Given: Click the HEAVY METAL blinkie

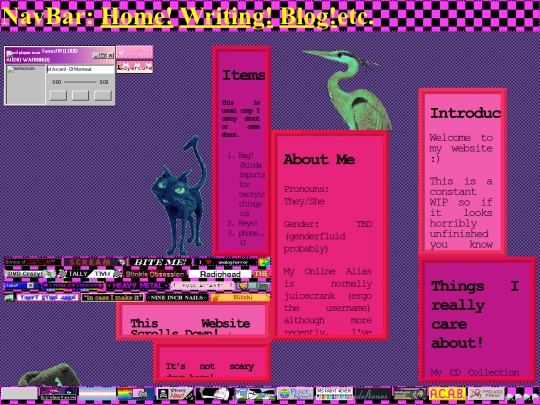Looking at the screenshot, I should [137, 286].
